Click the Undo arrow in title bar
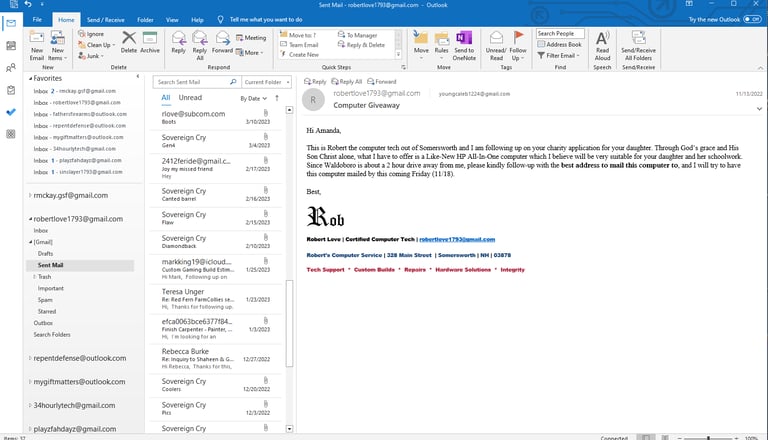This screenshot has height=440, width=768. pyautogui.click(x=28, y=4)
